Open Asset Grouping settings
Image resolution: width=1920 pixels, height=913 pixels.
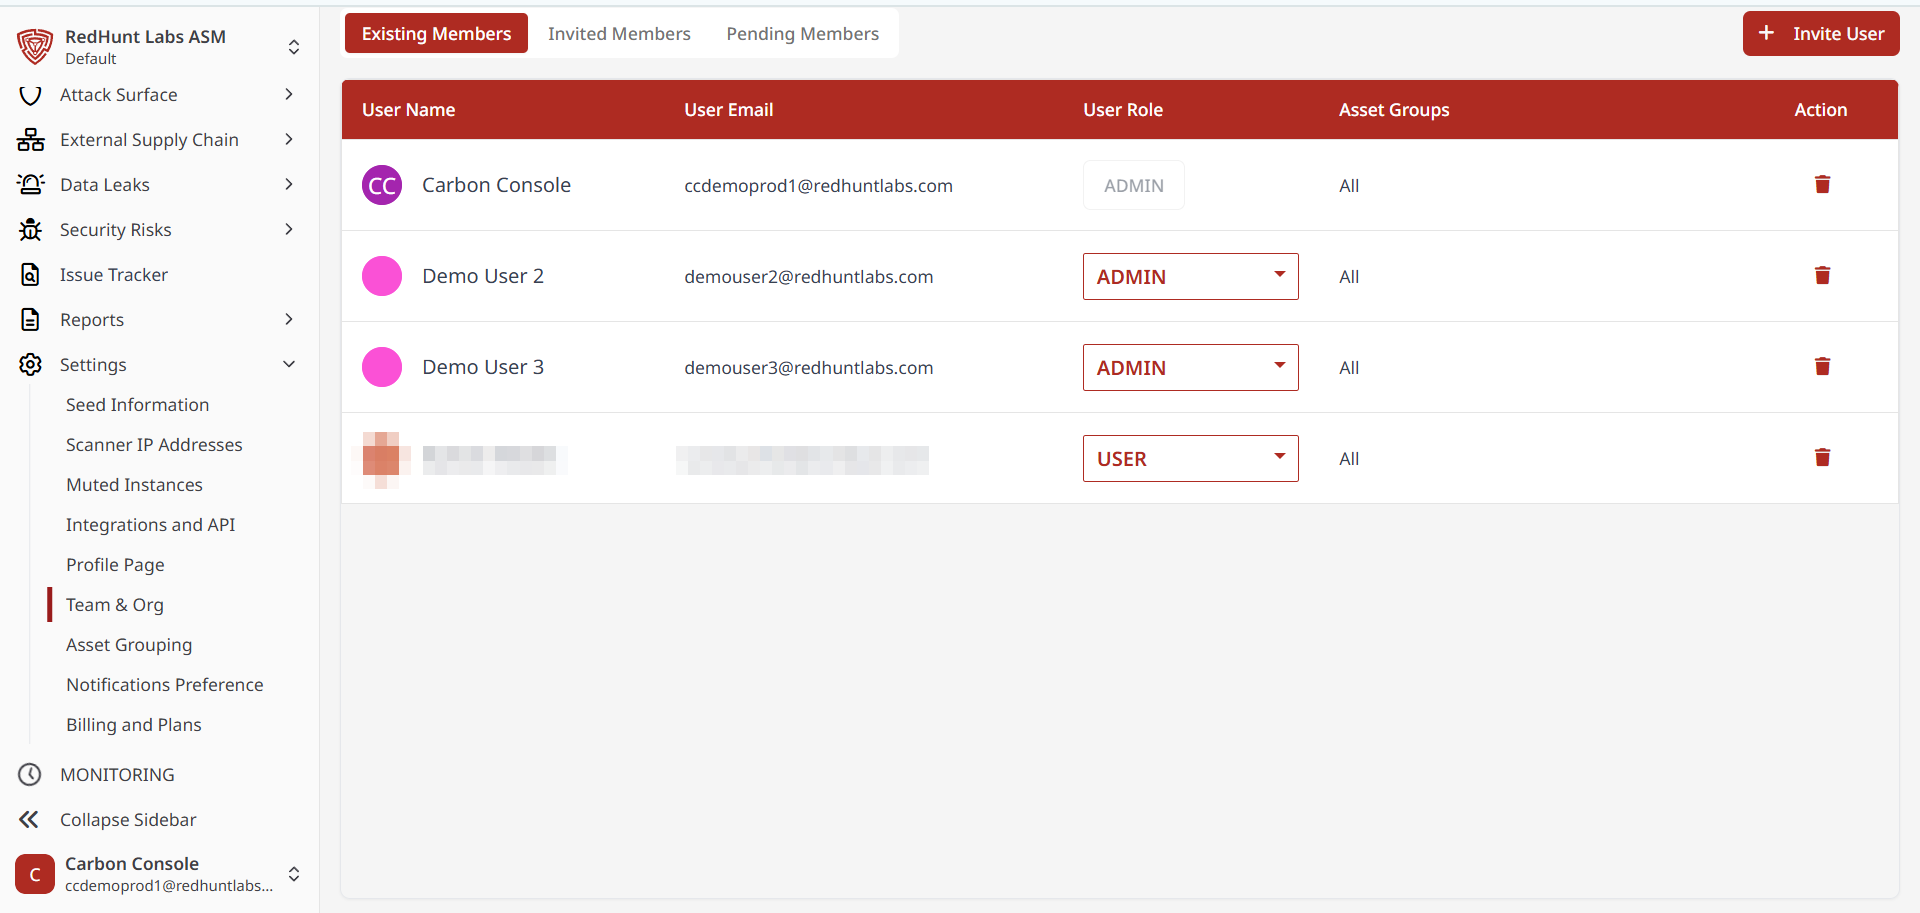click(129, 645)
